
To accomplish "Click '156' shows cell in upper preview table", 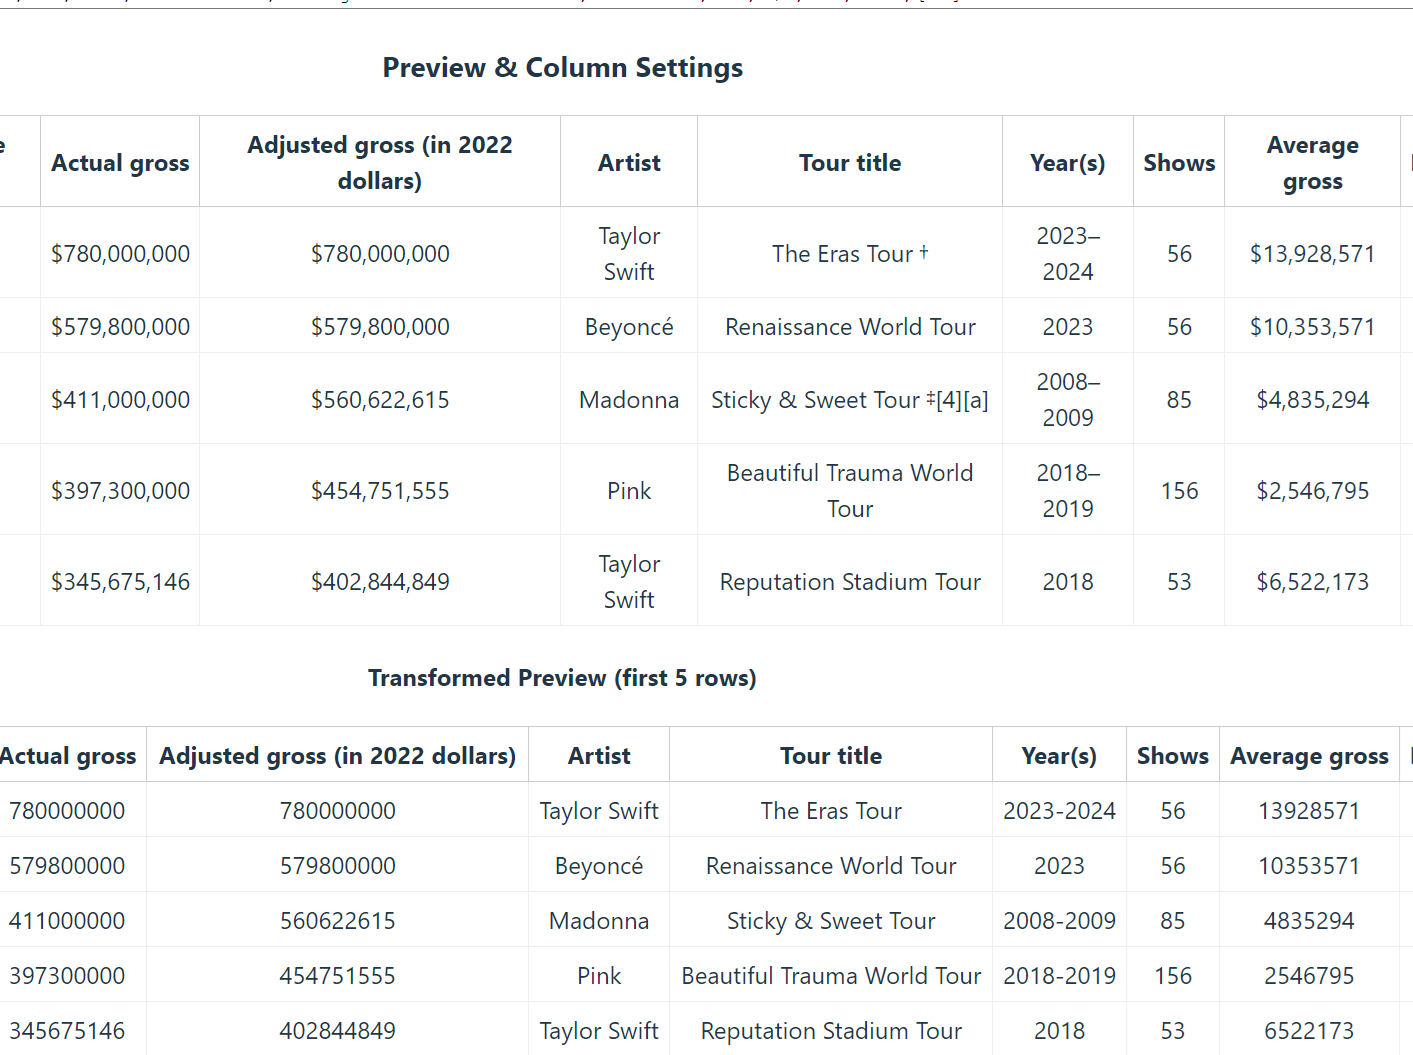I will point(1179,491).
